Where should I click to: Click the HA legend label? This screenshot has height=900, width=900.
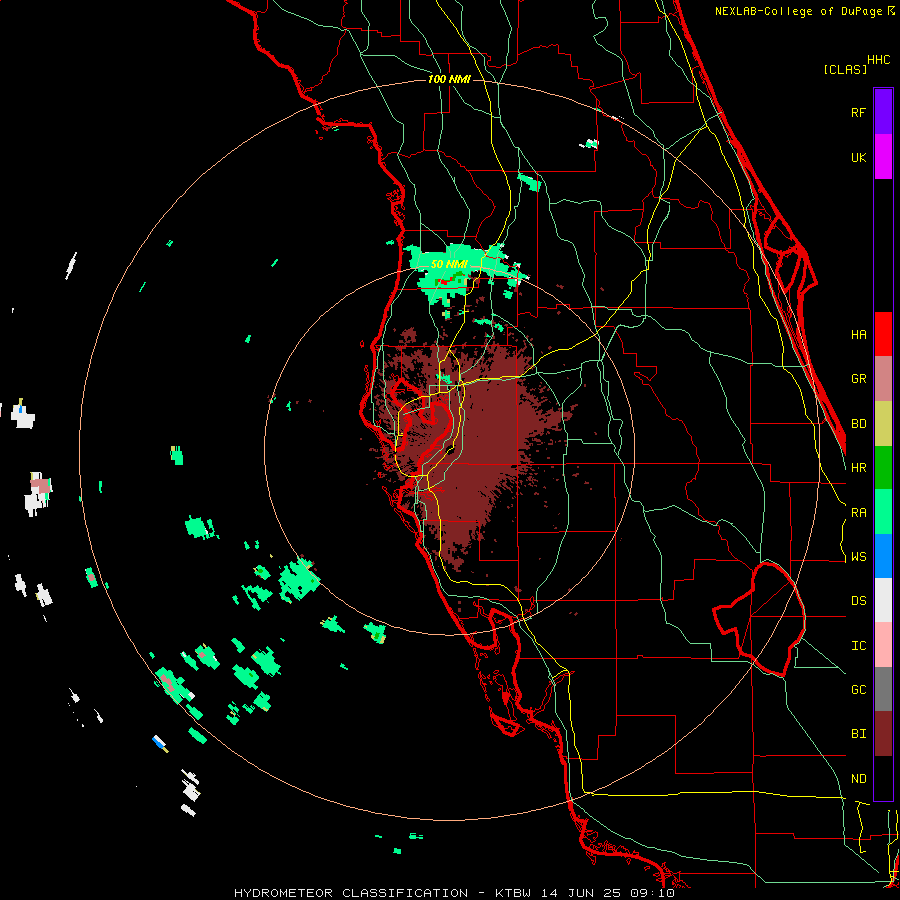[x=858, y=334]
